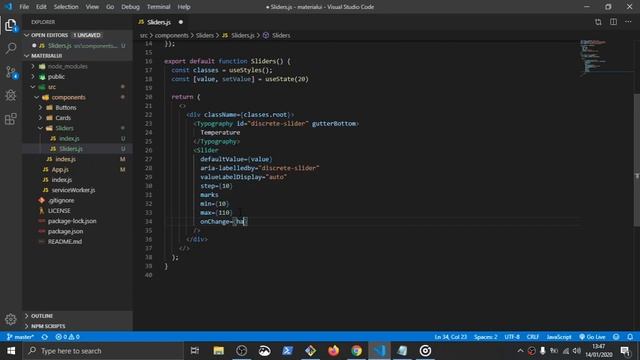This screenshot has height=360, width=640.
Task: Open the Extensions view
Action: pos(11,119)
